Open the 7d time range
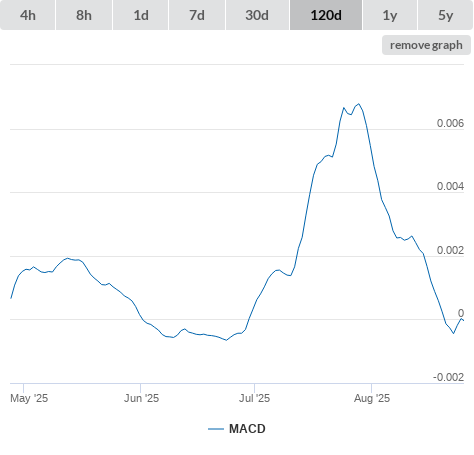Screen dimensions: 474x455 coord(197,15)
